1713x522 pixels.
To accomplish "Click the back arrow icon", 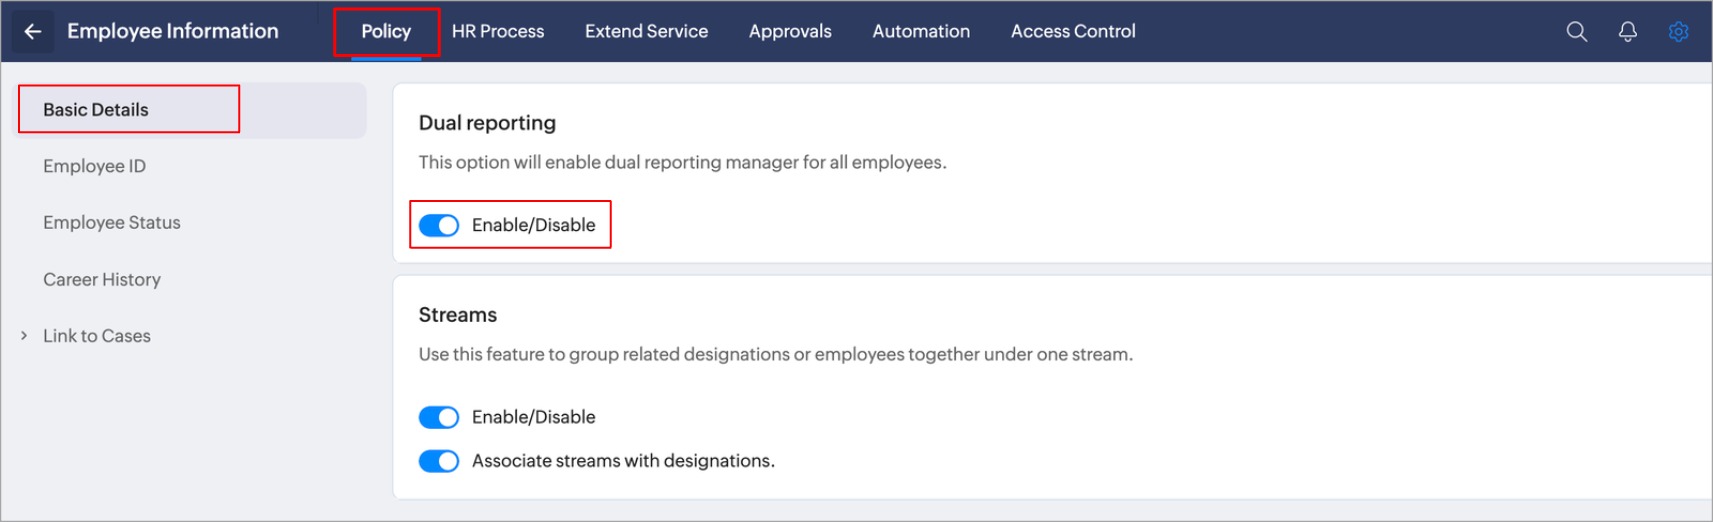I will tap(32, 32).
